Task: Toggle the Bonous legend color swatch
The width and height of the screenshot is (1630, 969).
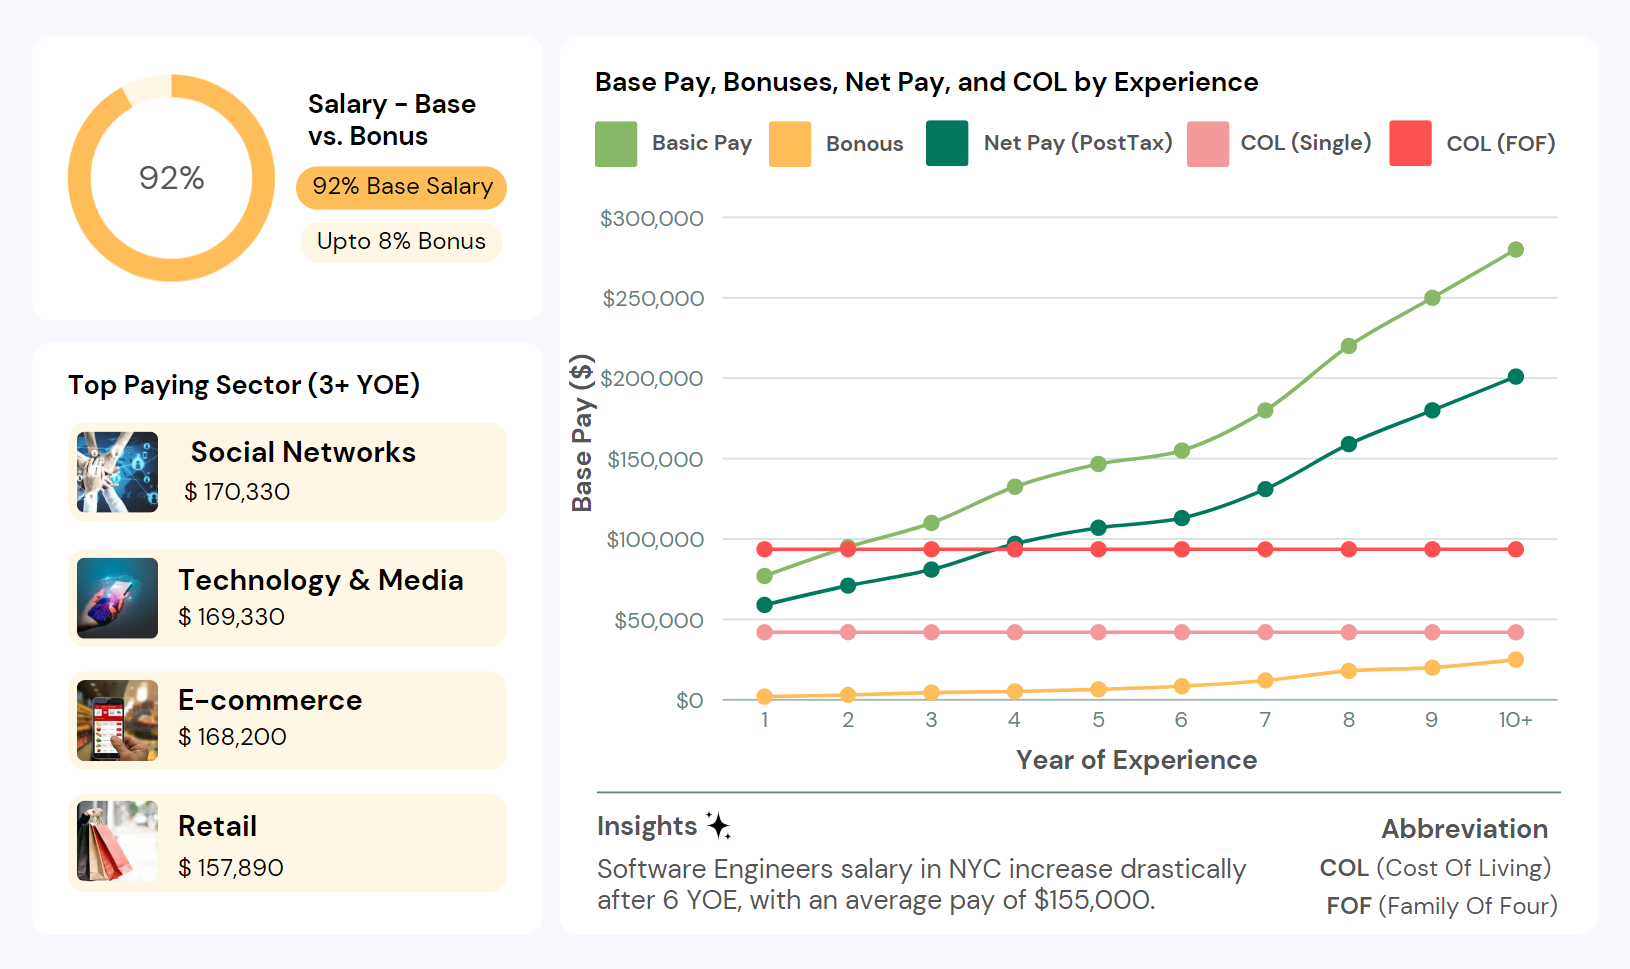Action: point(790,143)
